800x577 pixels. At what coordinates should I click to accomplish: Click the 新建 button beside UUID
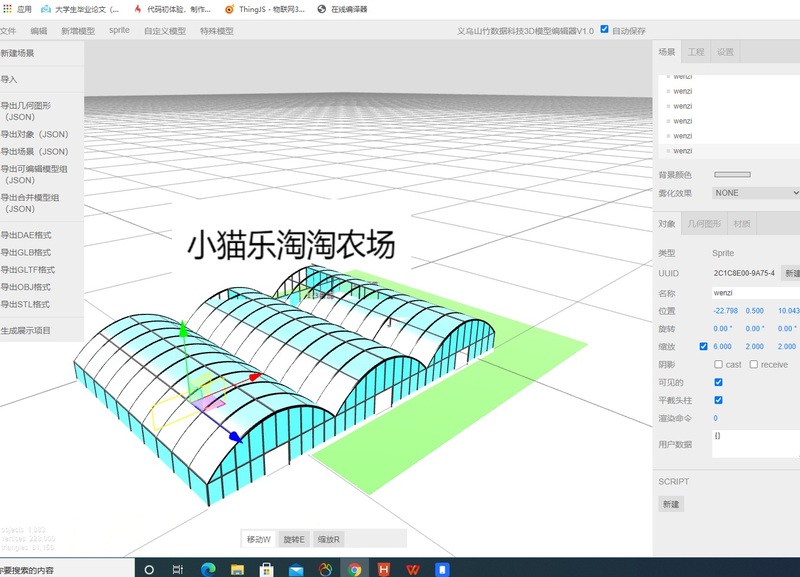pyautogui.click(x=791, y=273)
